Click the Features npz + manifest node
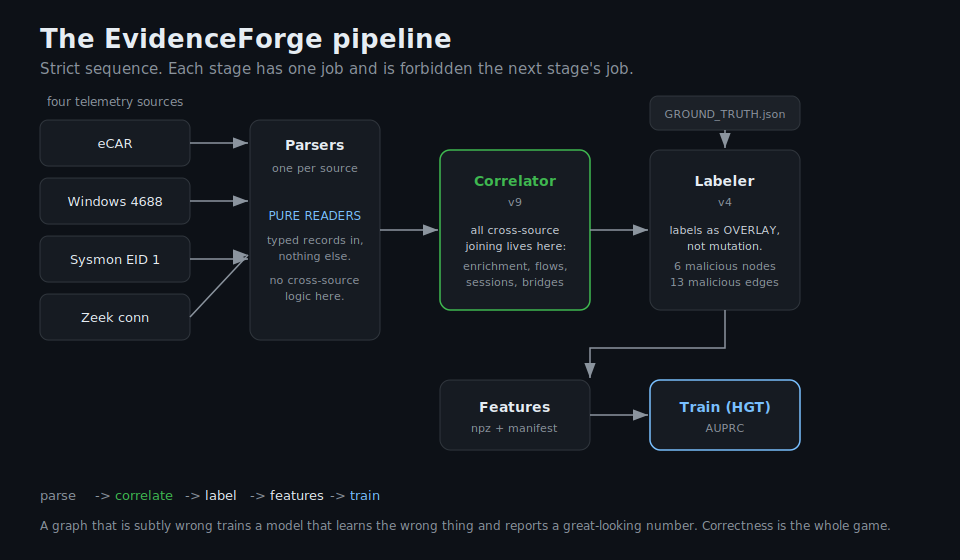 coord(515,415)
